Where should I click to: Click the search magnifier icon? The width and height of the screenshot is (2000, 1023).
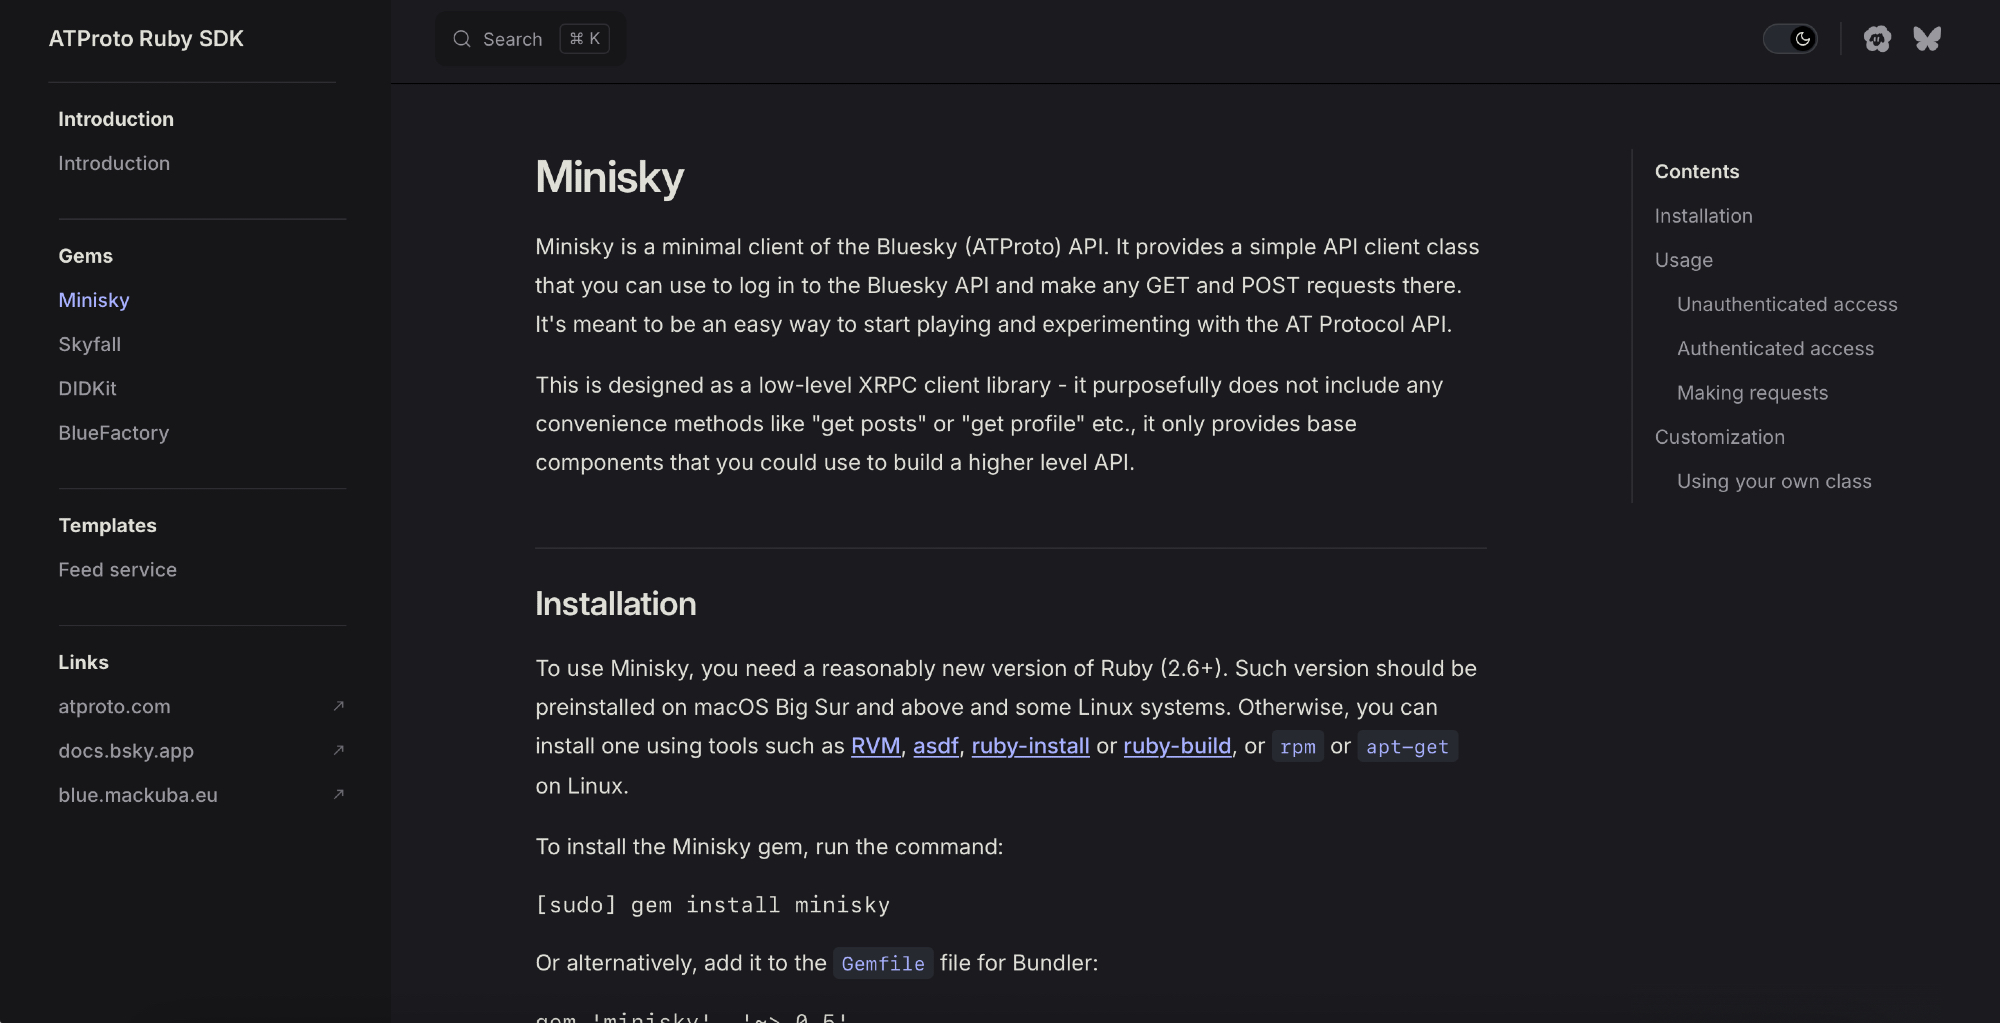462,39
